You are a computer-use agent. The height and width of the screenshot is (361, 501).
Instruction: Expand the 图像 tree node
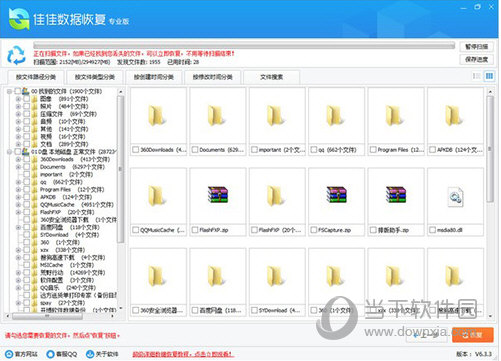[x=18, y=99]
